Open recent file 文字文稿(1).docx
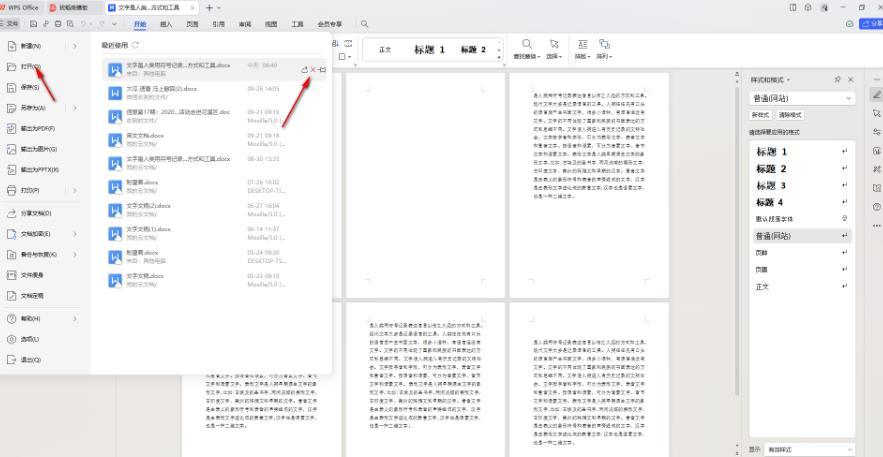Viewport: 883px width, 457px height. 214,233
